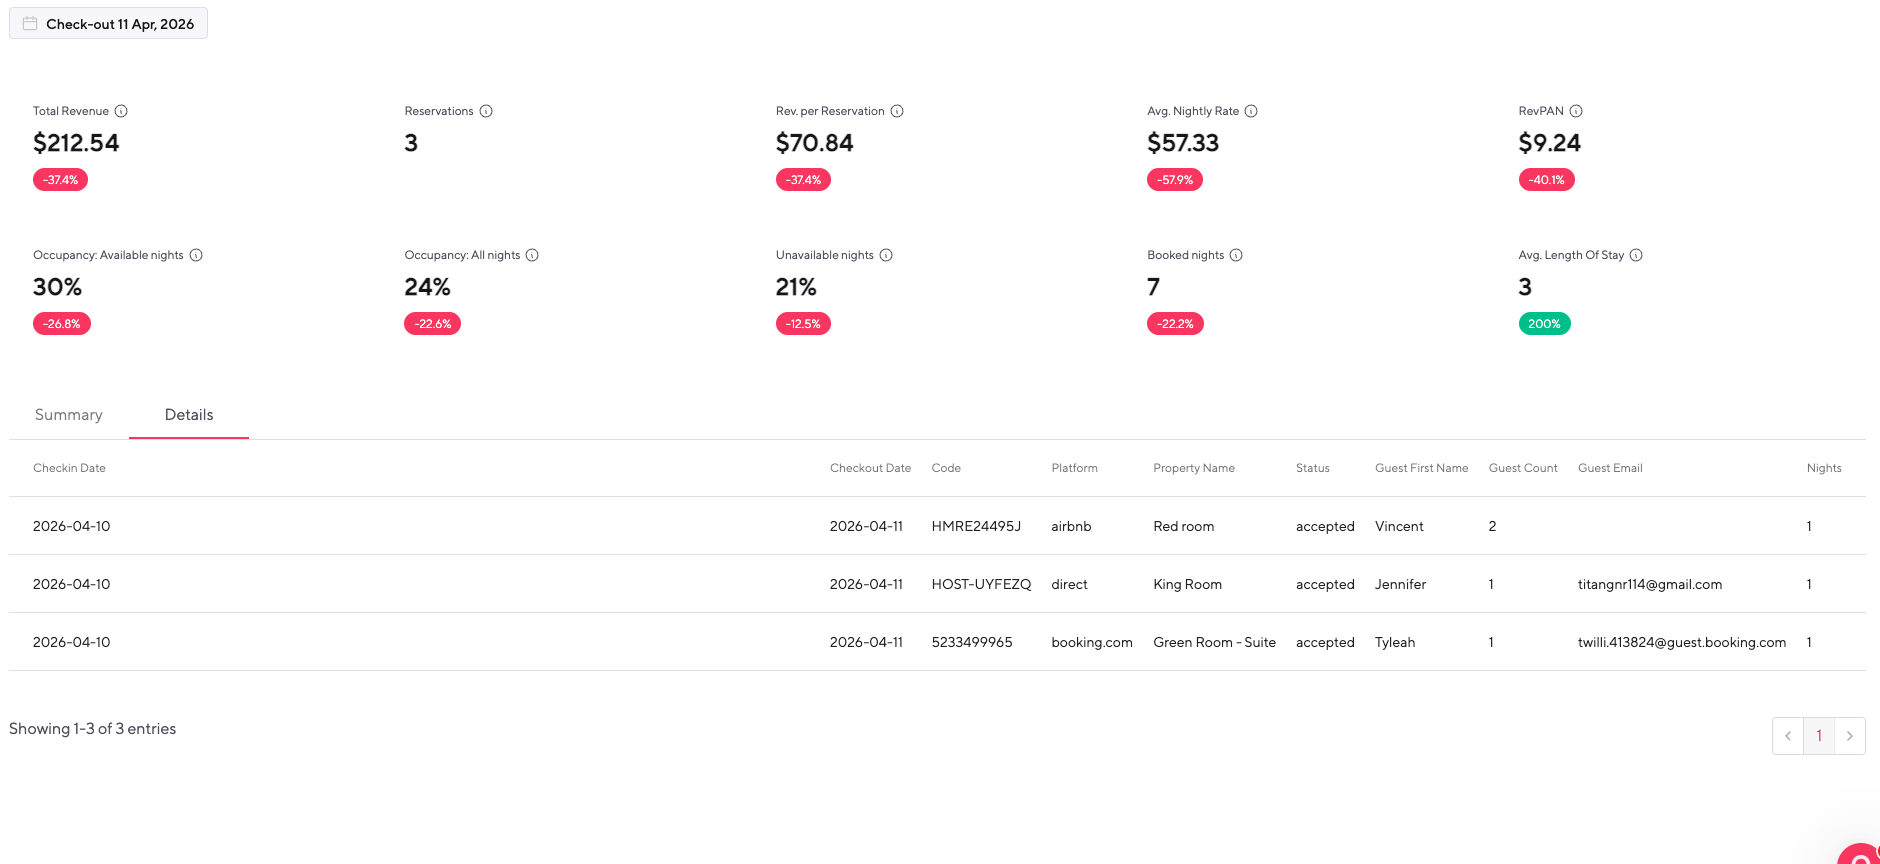The width and height of the screenshot is (1880, 864).
Task: Open info tooltip for Rev. per Reservation
Action: [897, 111]
